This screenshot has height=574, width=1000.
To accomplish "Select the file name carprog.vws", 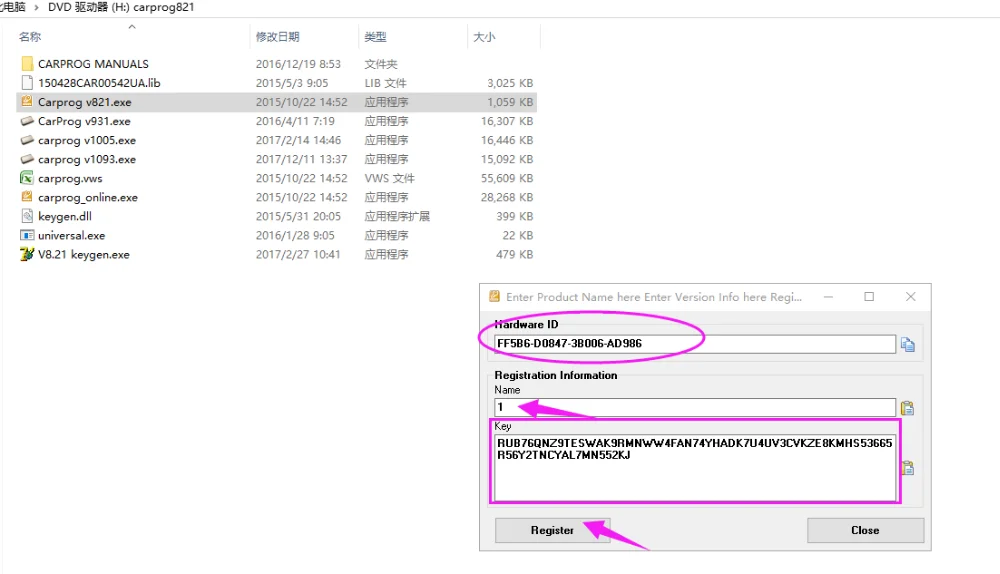I will (70, 179).
